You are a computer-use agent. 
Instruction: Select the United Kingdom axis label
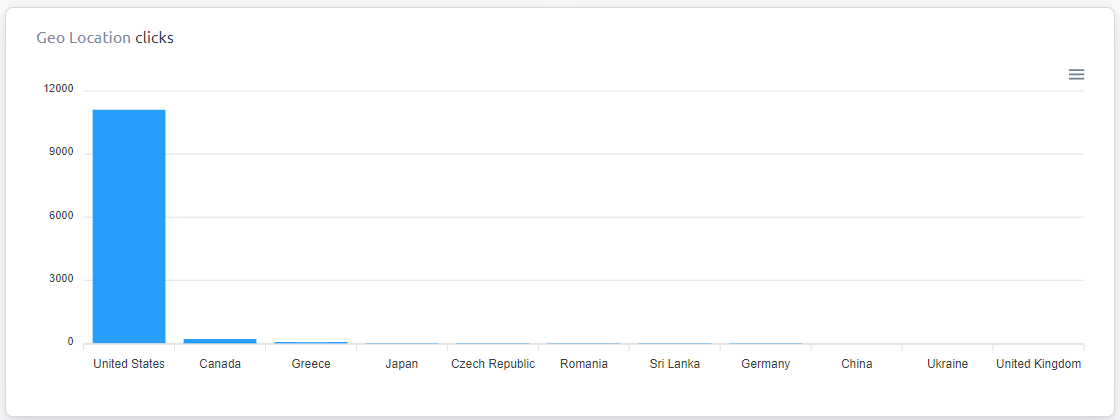(1039, 364)
